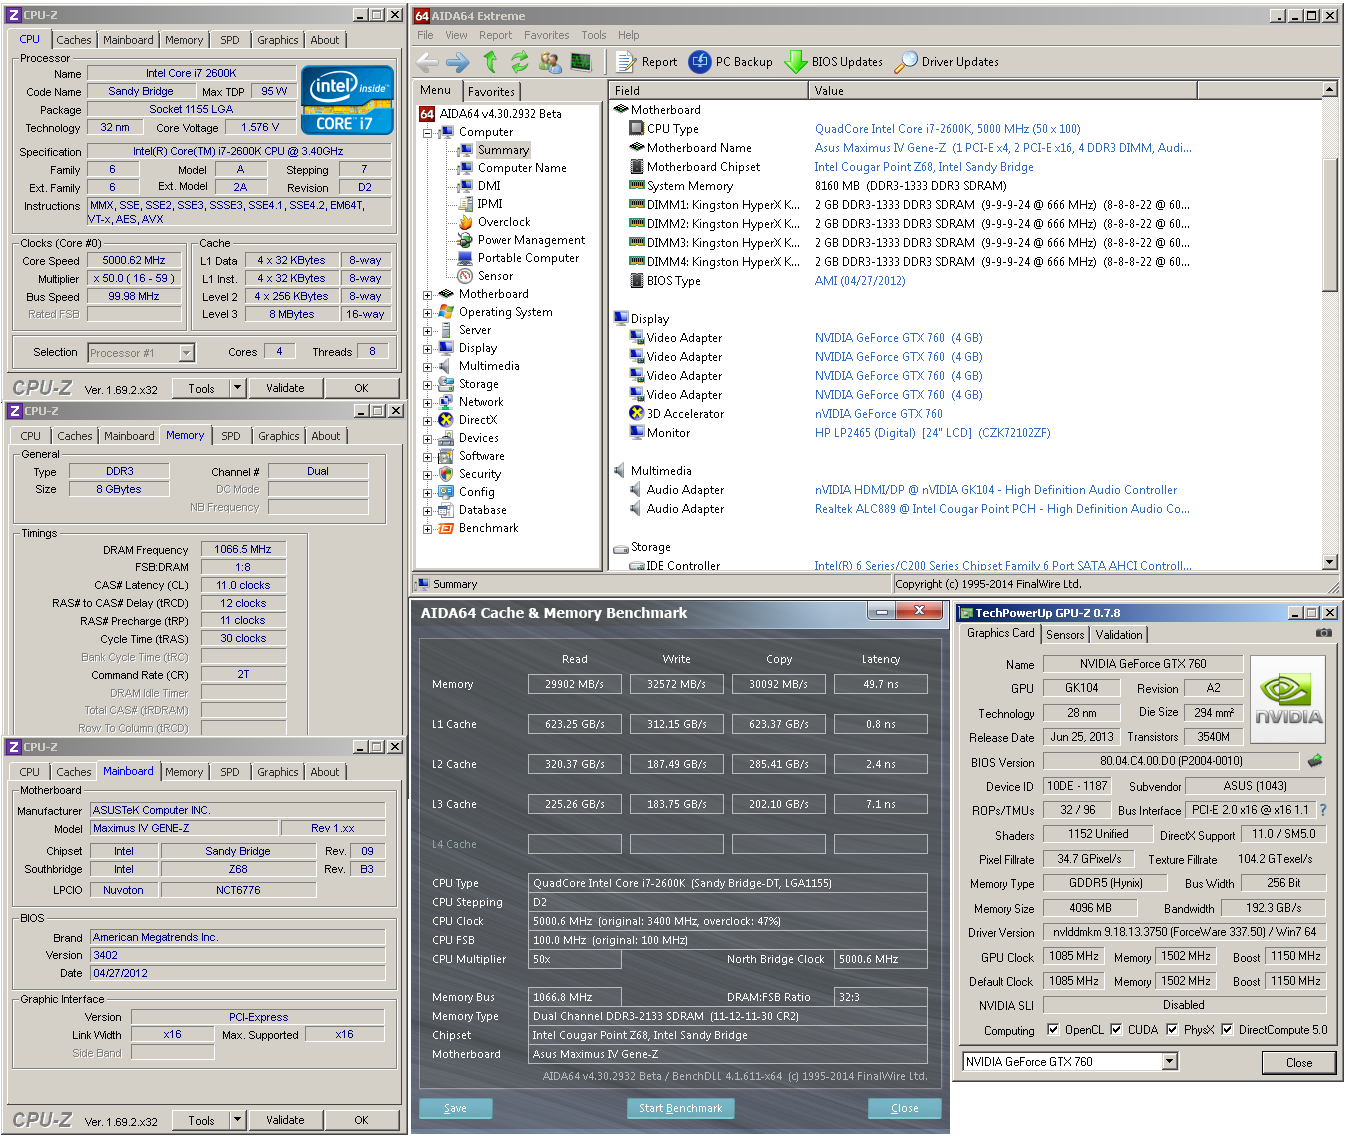
Task: Expand the Operating System tree node
Action: point(428,313)
